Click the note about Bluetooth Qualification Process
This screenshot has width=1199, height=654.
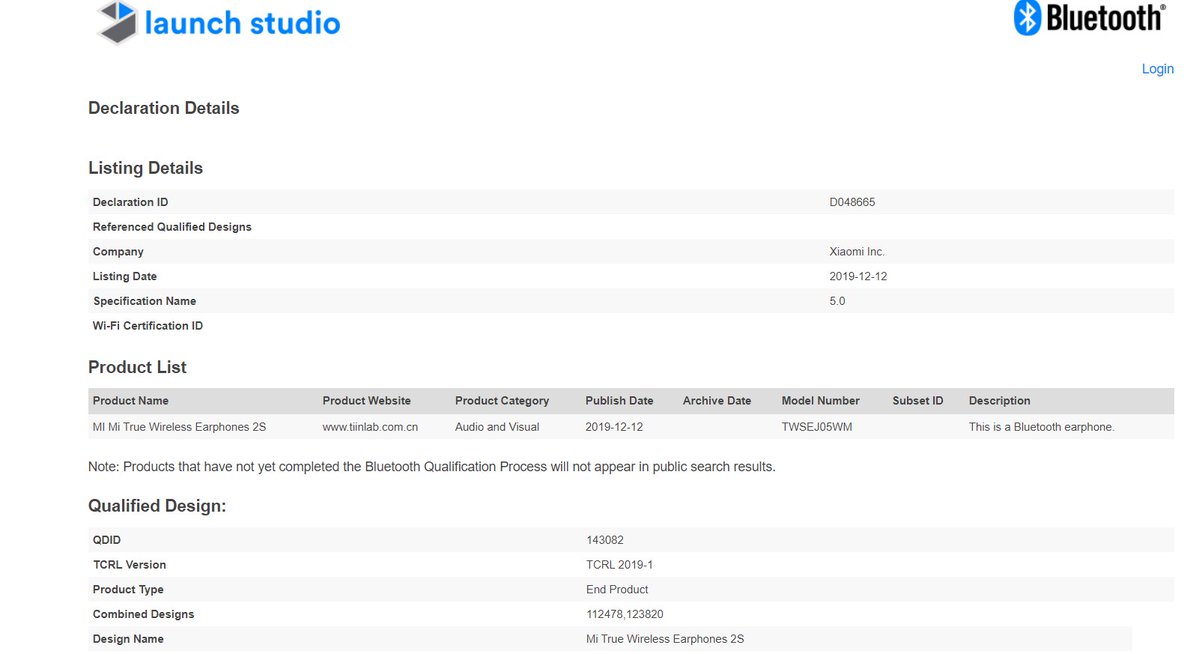point(431,467)
